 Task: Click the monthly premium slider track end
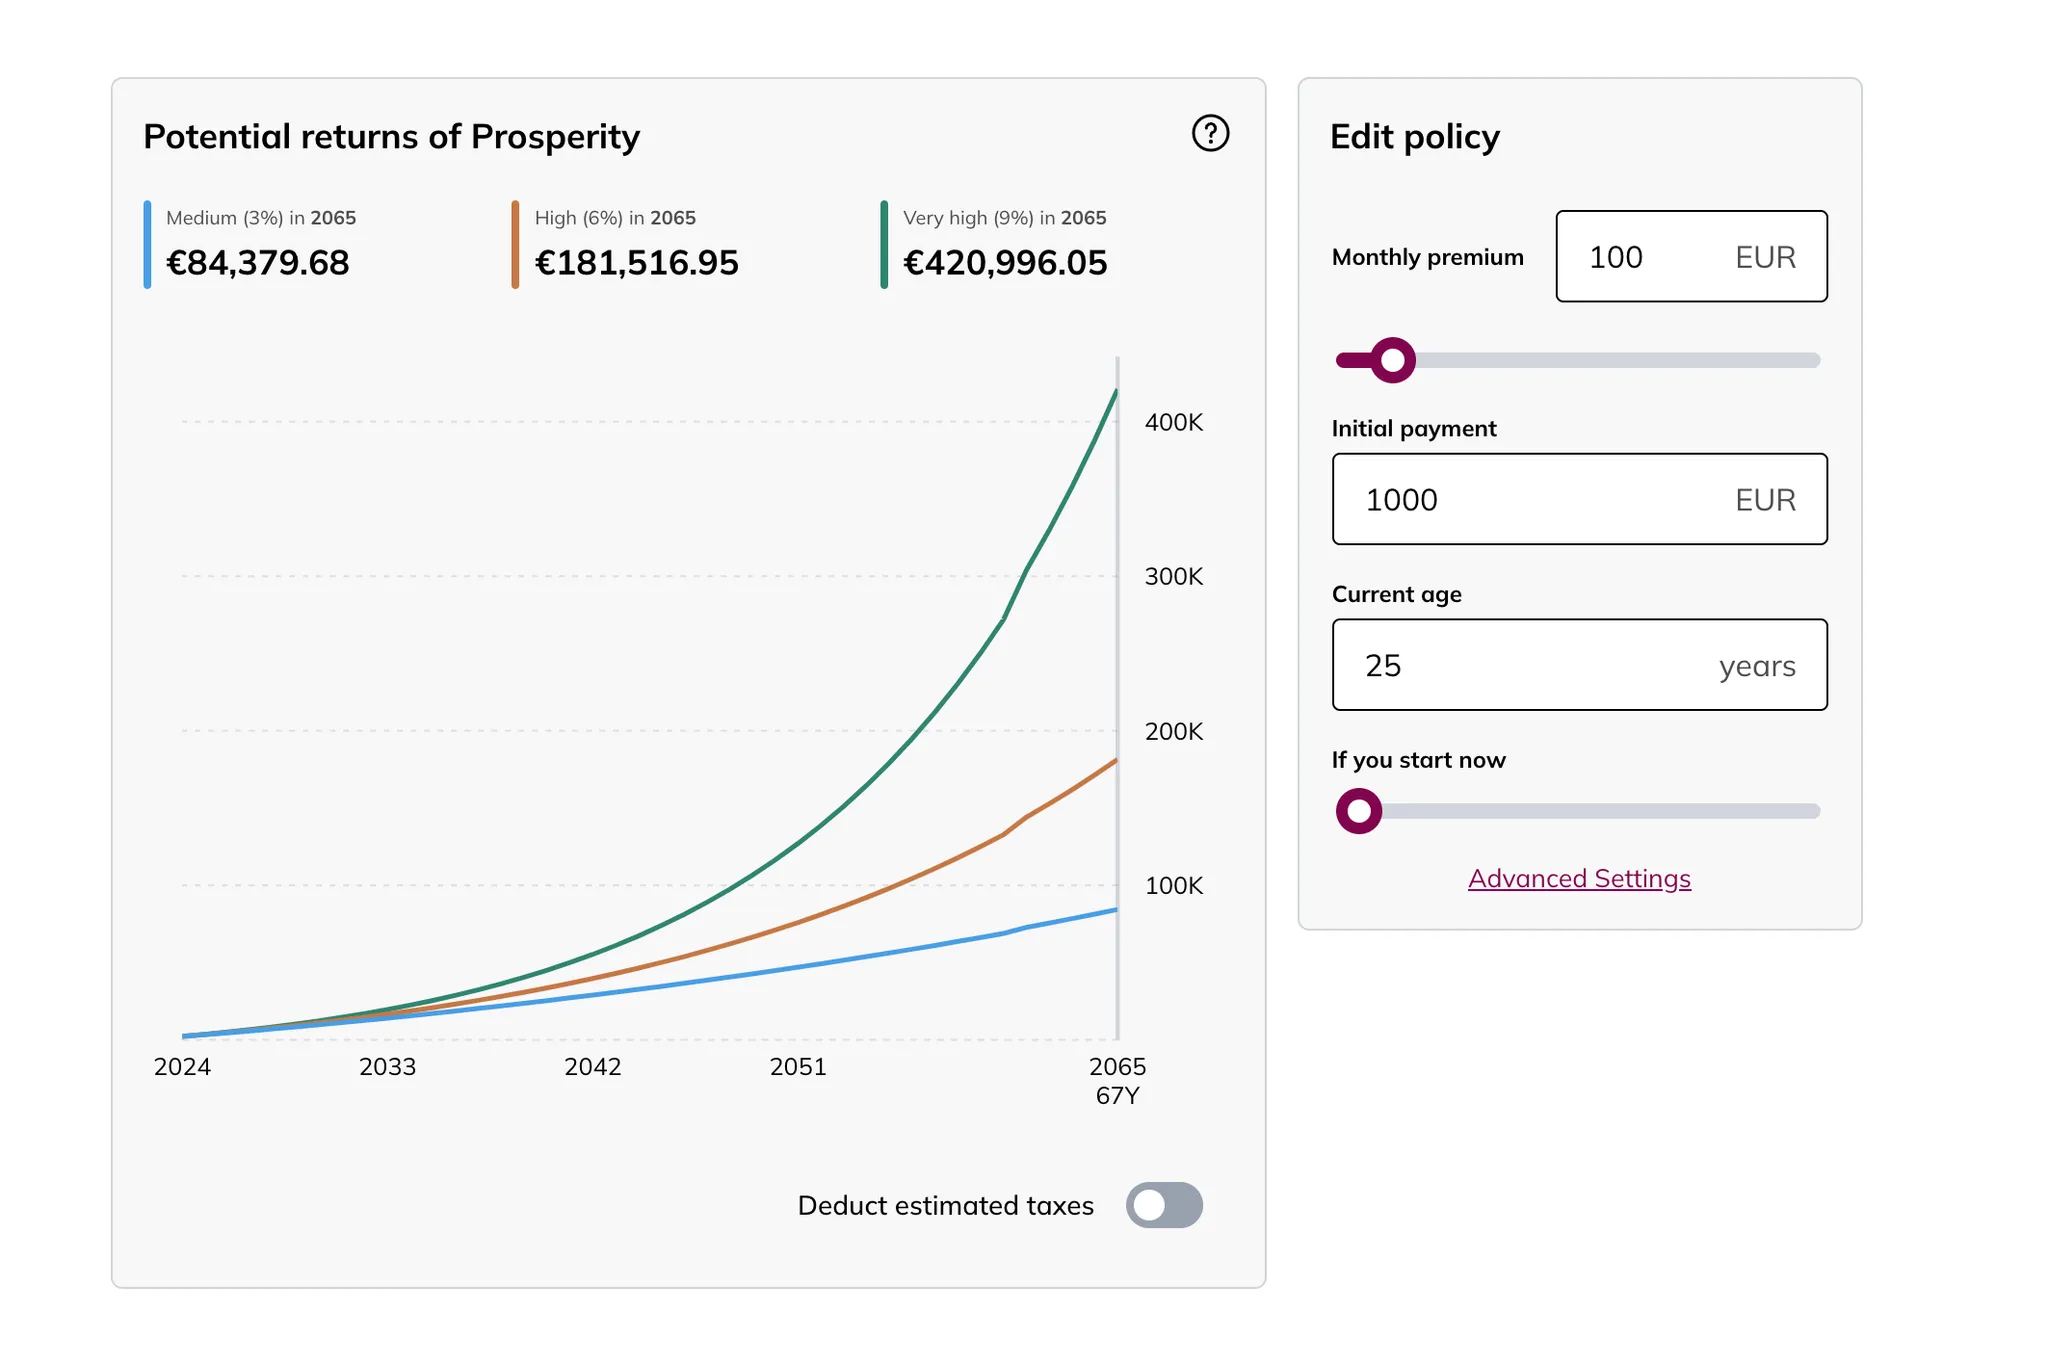tap(1812, 360)
